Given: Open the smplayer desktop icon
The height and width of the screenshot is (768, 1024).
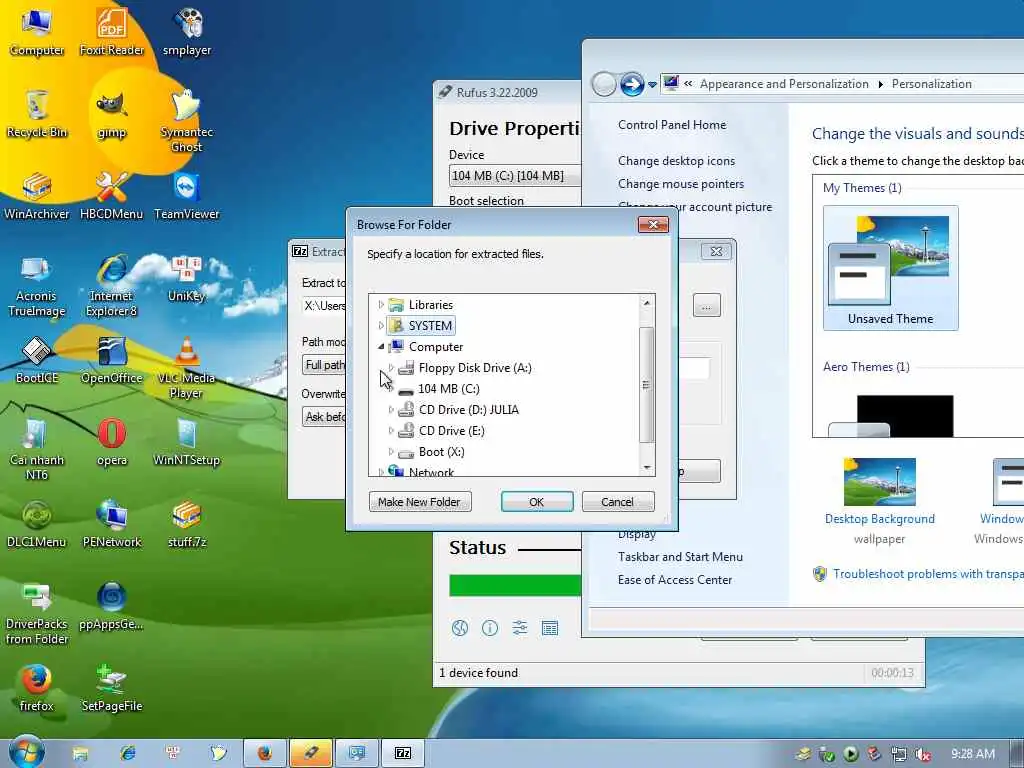Looking at the screenshot, I should 187,31.
